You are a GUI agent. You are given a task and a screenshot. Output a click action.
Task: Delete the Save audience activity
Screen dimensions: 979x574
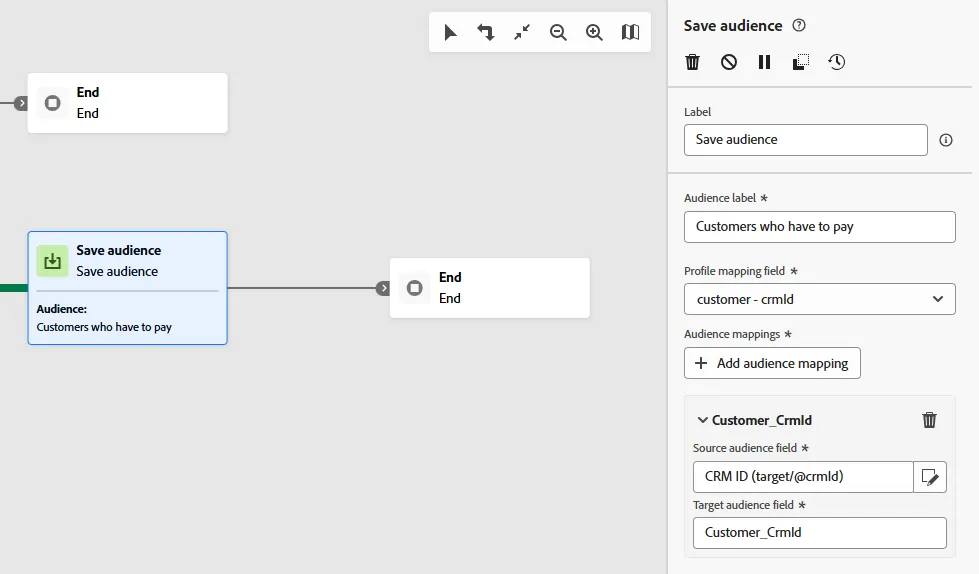coord(692,62)
